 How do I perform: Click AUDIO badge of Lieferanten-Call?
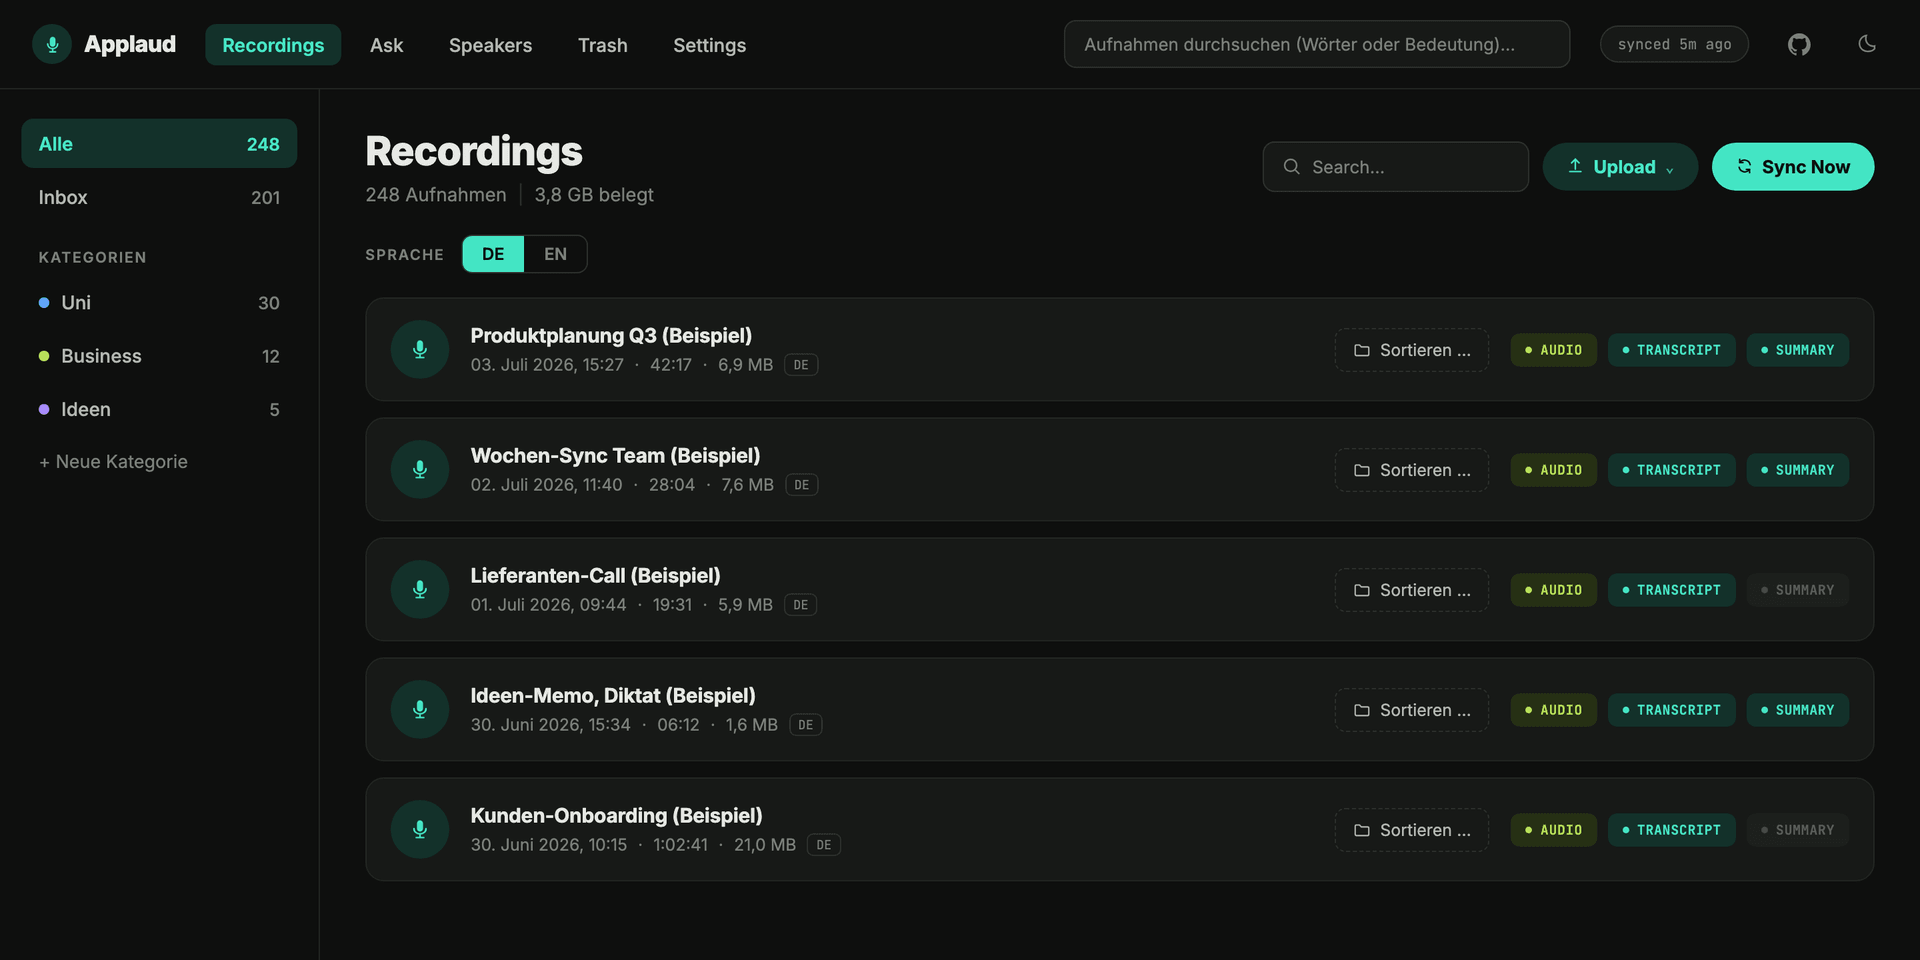[x=1553, y=590]
